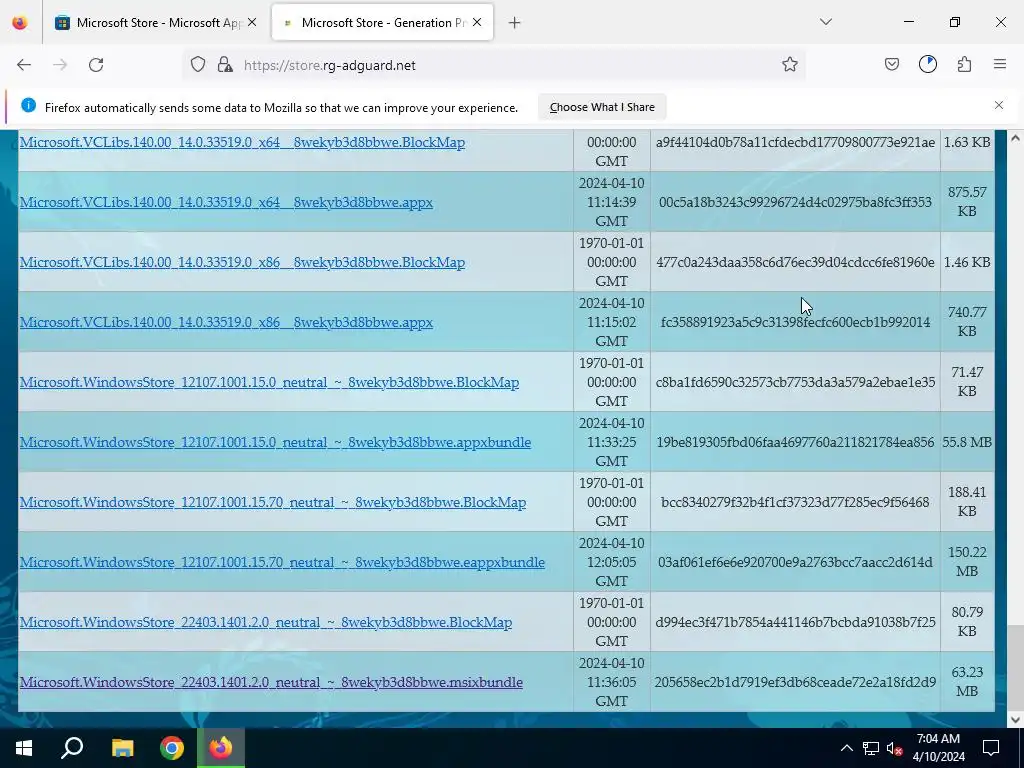Open the Firefox account icon

point(927,64)
